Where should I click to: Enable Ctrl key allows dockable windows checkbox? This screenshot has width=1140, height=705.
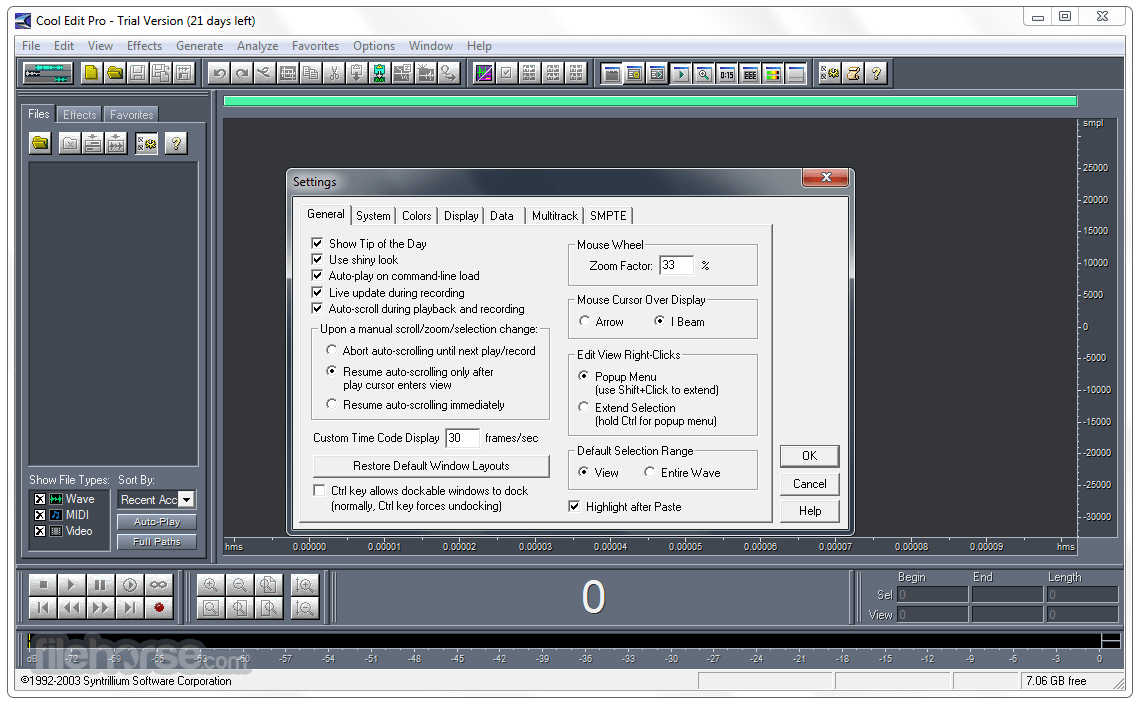click(x=318, y=491)
